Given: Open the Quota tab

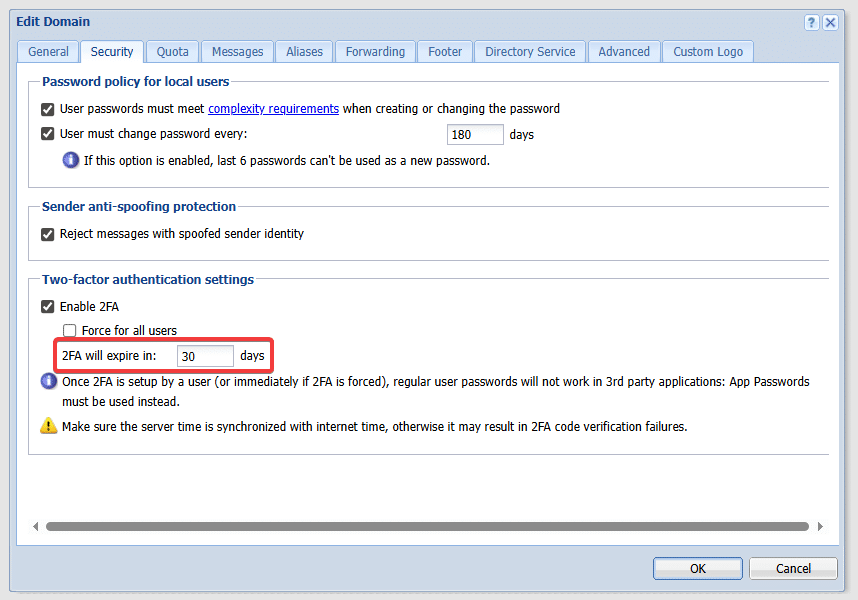Looking at the screenshot, I should [x=172, y=52].
